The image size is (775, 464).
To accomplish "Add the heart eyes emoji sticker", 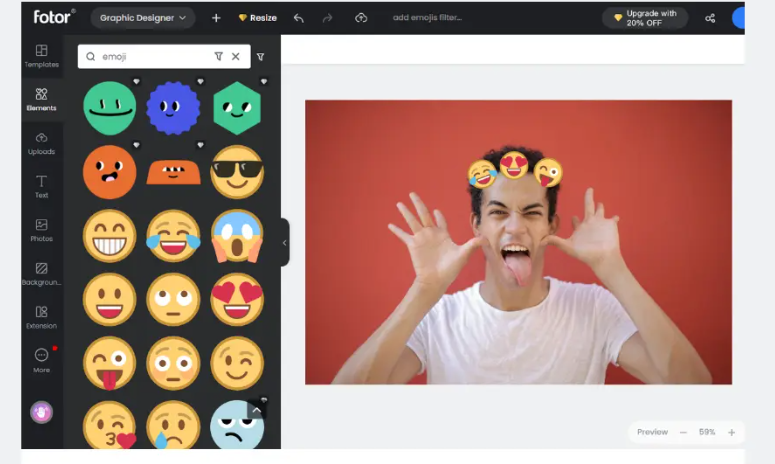I will (237, 299).
